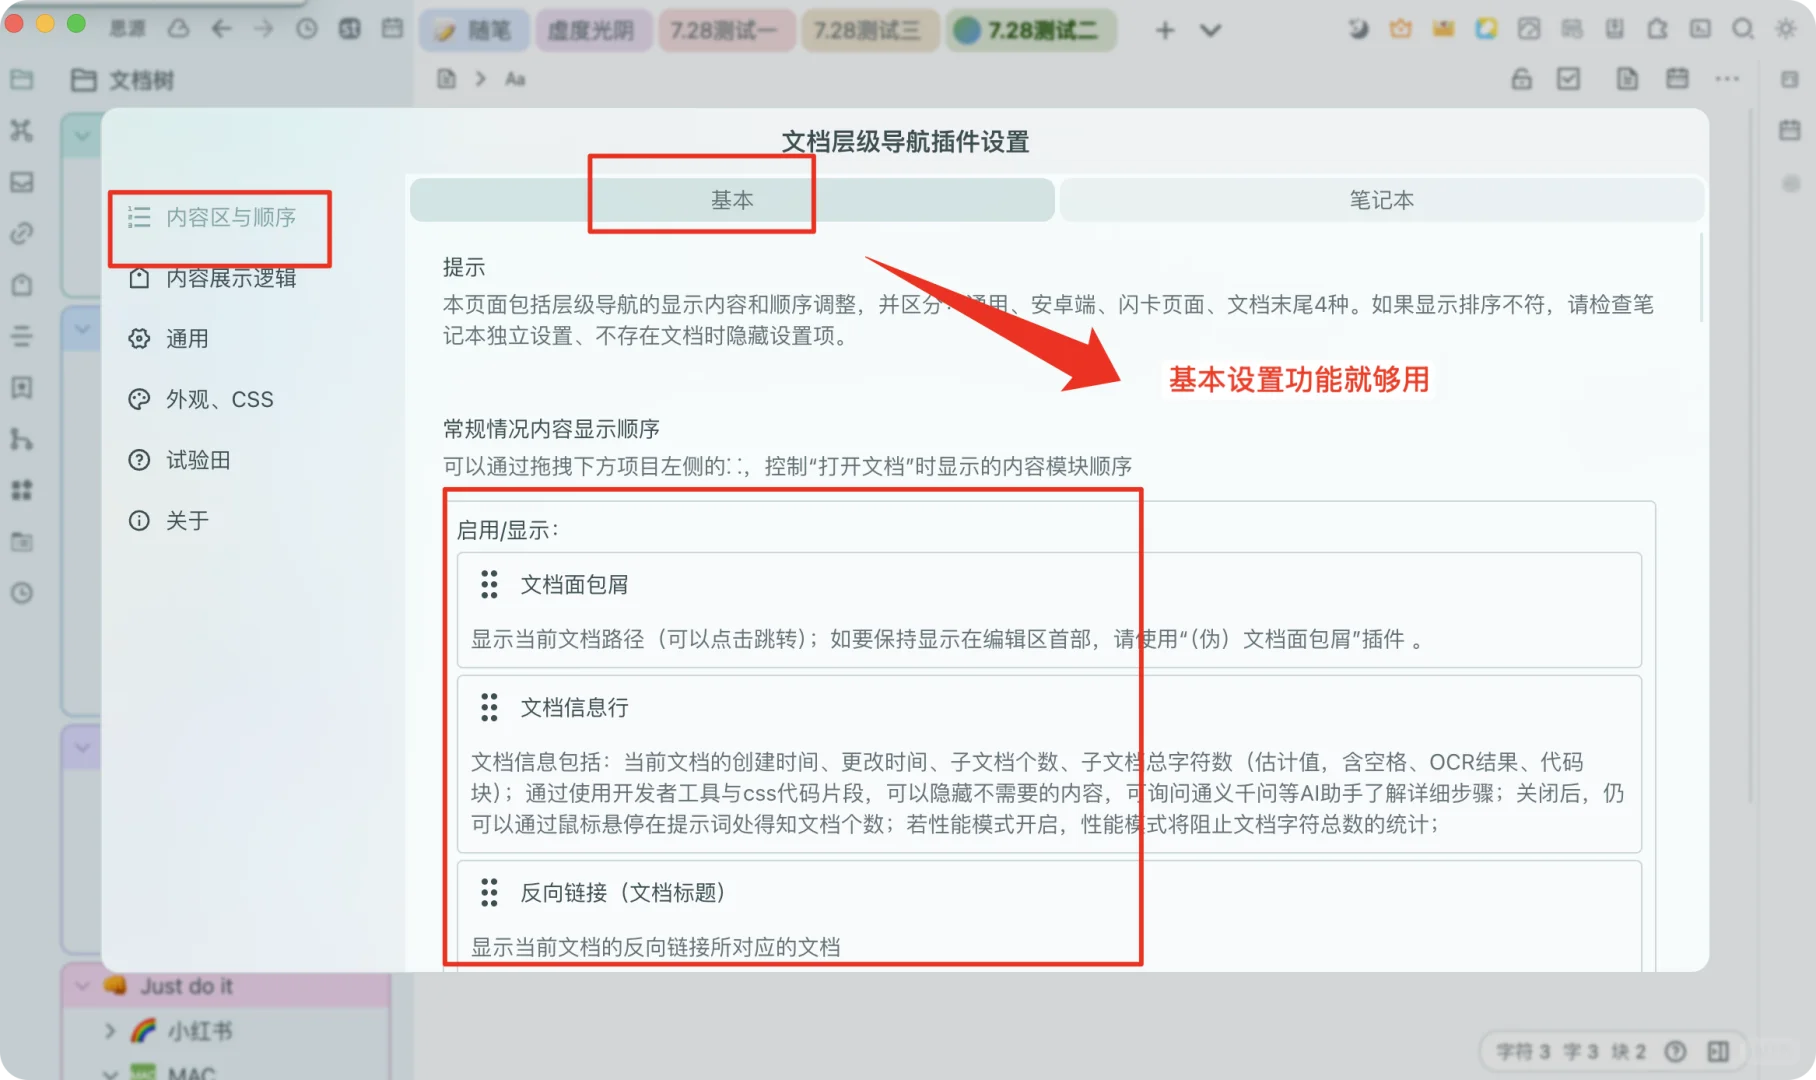The width and height of the screenshot is (1816, 1080).
Task: Open the inbox icon in the left dock
Action: tap(22, 182)
